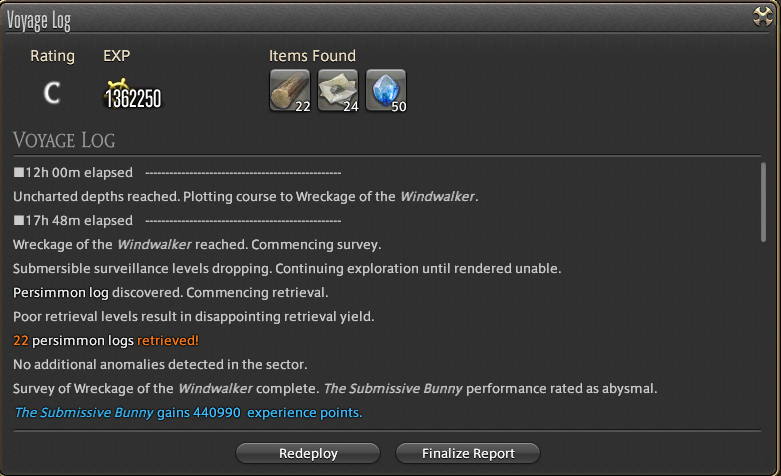Click the persimmon log item icon

point(290,90)
